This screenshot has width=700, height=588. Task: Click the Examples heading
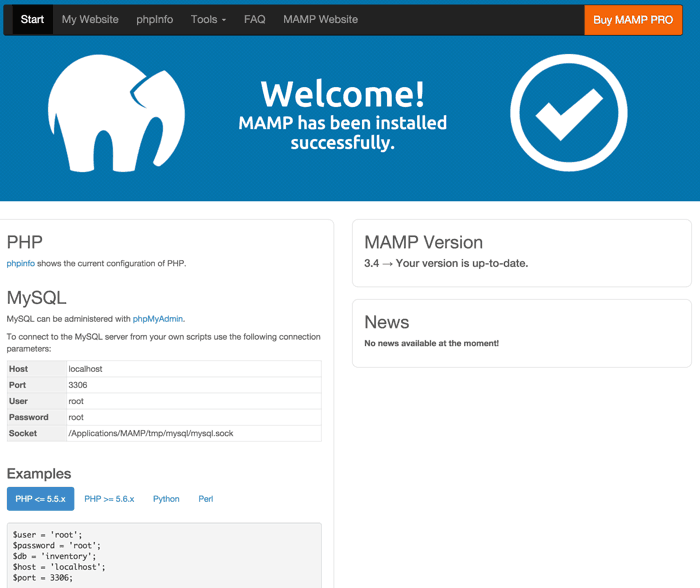(39, 474)
